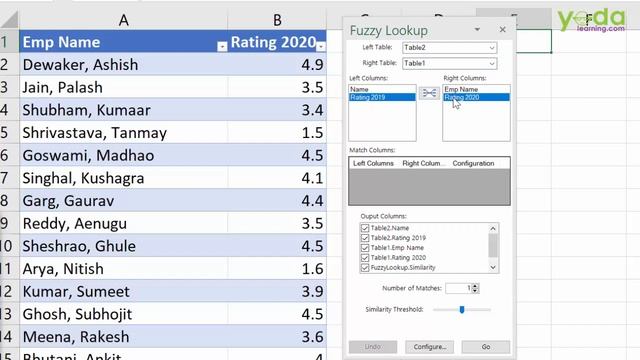Click the rating 1.5 for Shrivastava
The width and height of the screenshot is (640, 360).
277,133
